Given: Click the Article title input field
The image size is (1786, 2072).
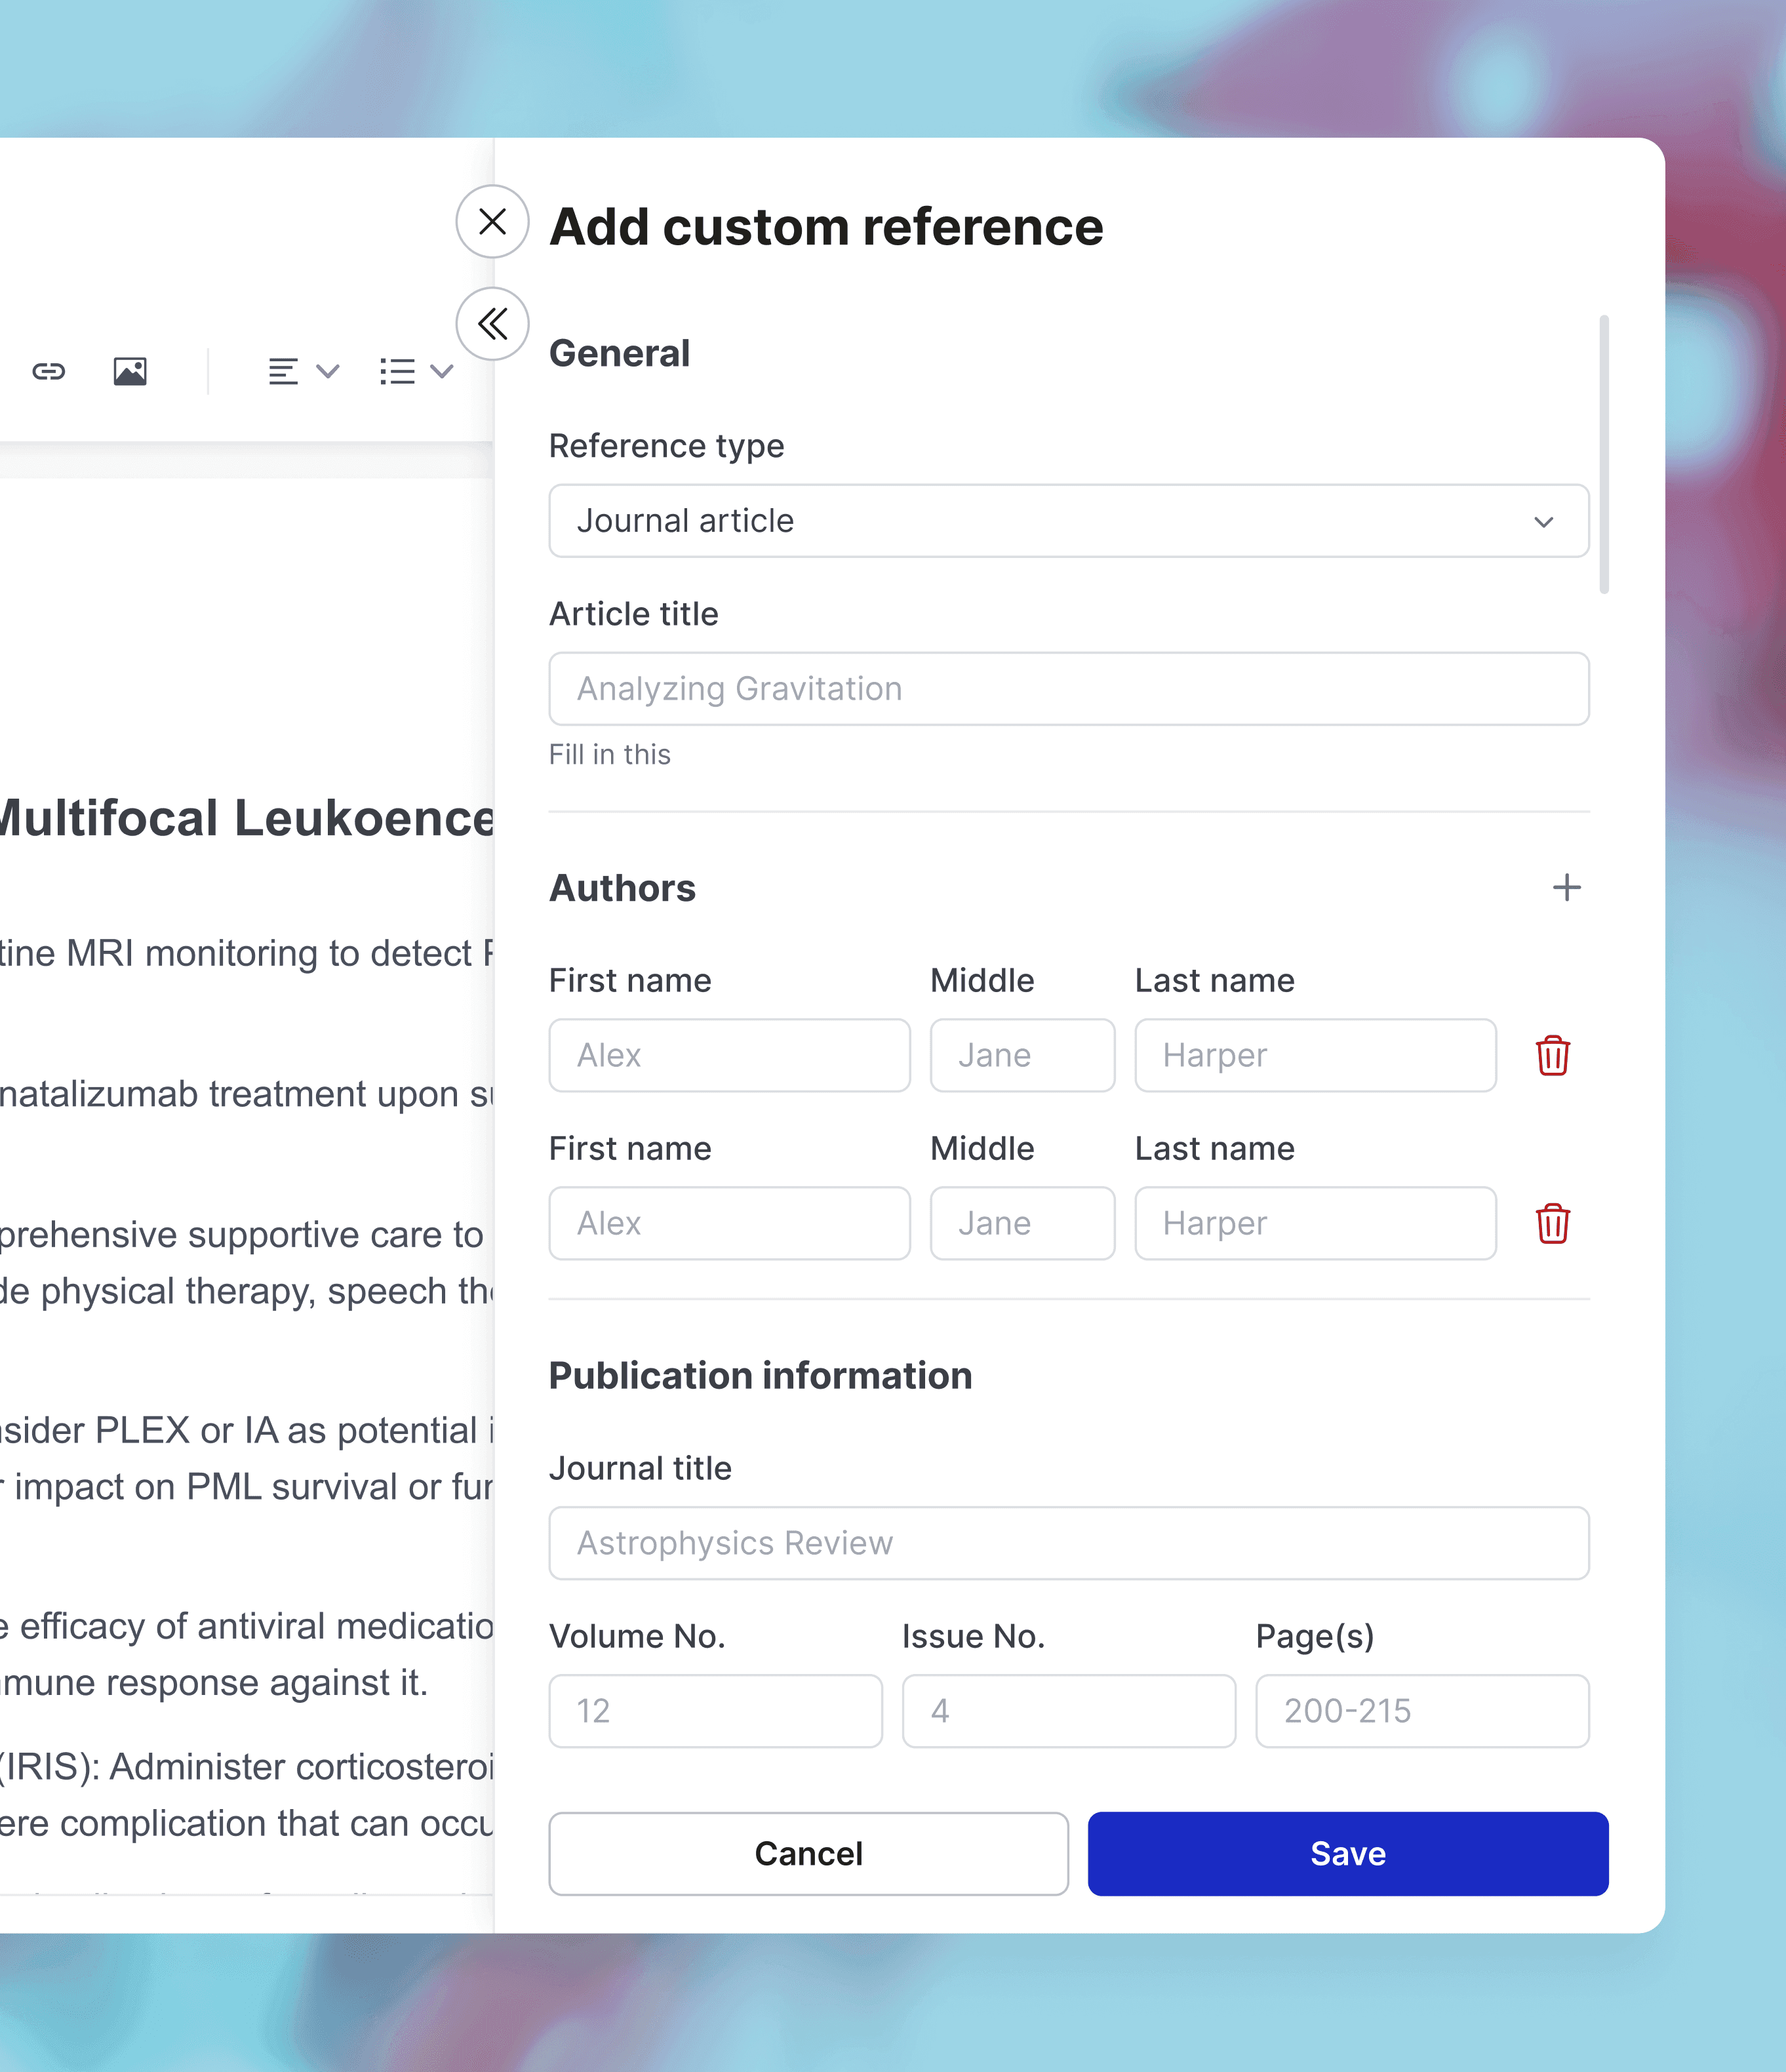Looking at the screenshot, I should tap(1068, 689).
